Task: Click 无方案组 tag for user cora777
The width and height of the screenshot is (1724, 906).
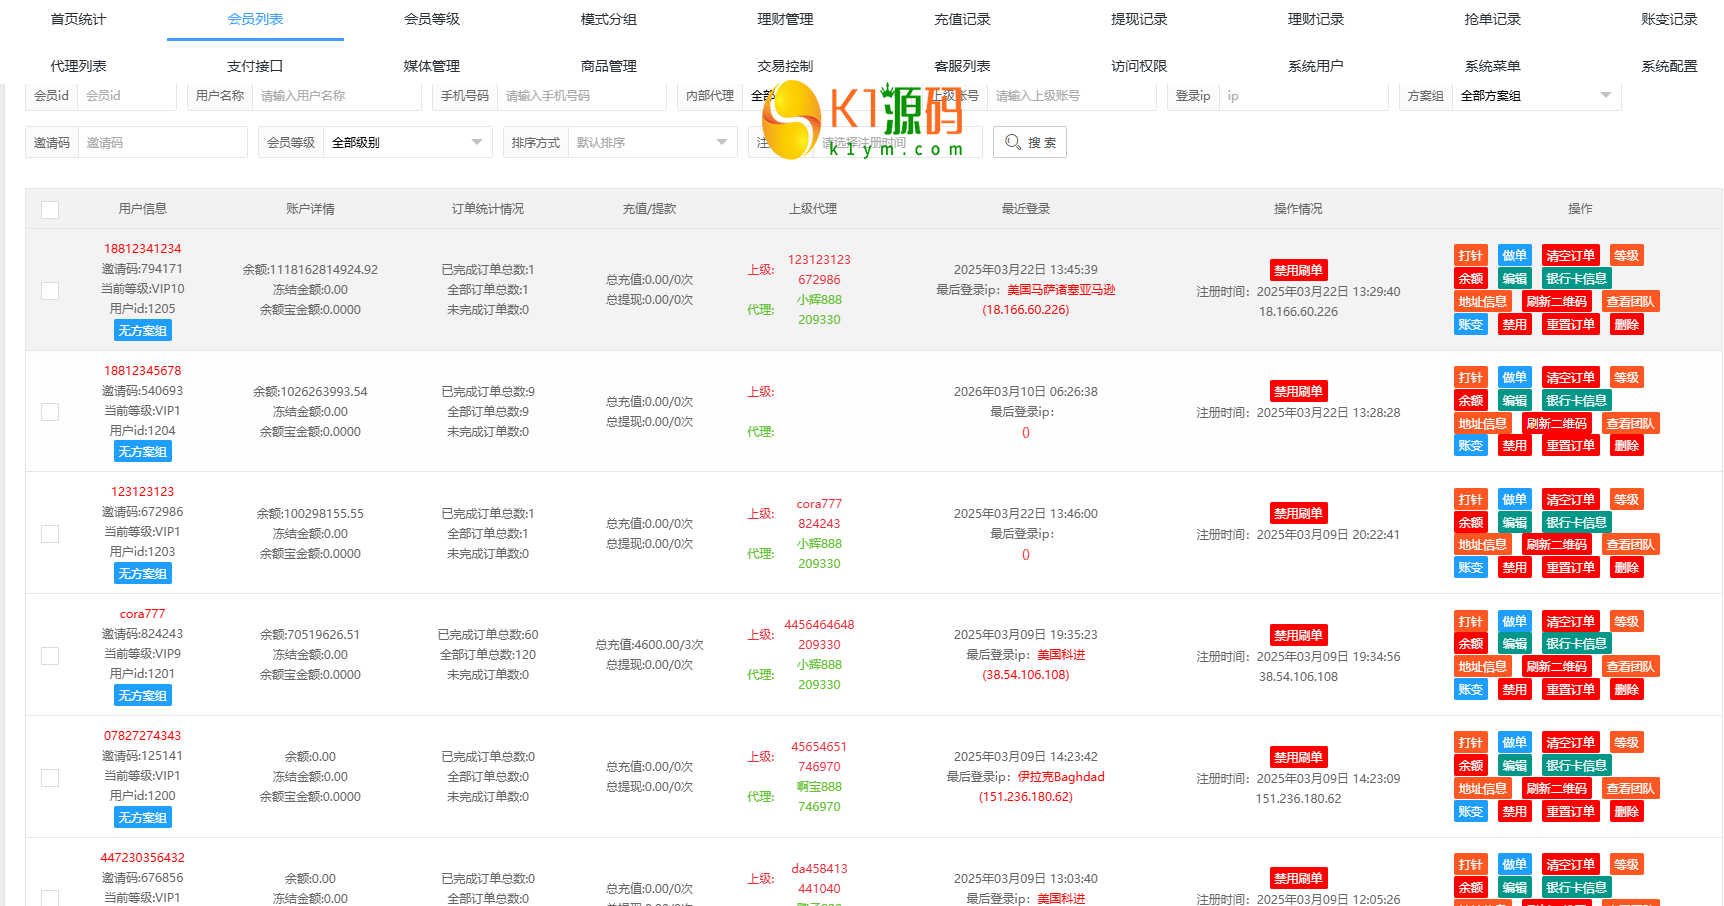Action: [x=142, y=696]
